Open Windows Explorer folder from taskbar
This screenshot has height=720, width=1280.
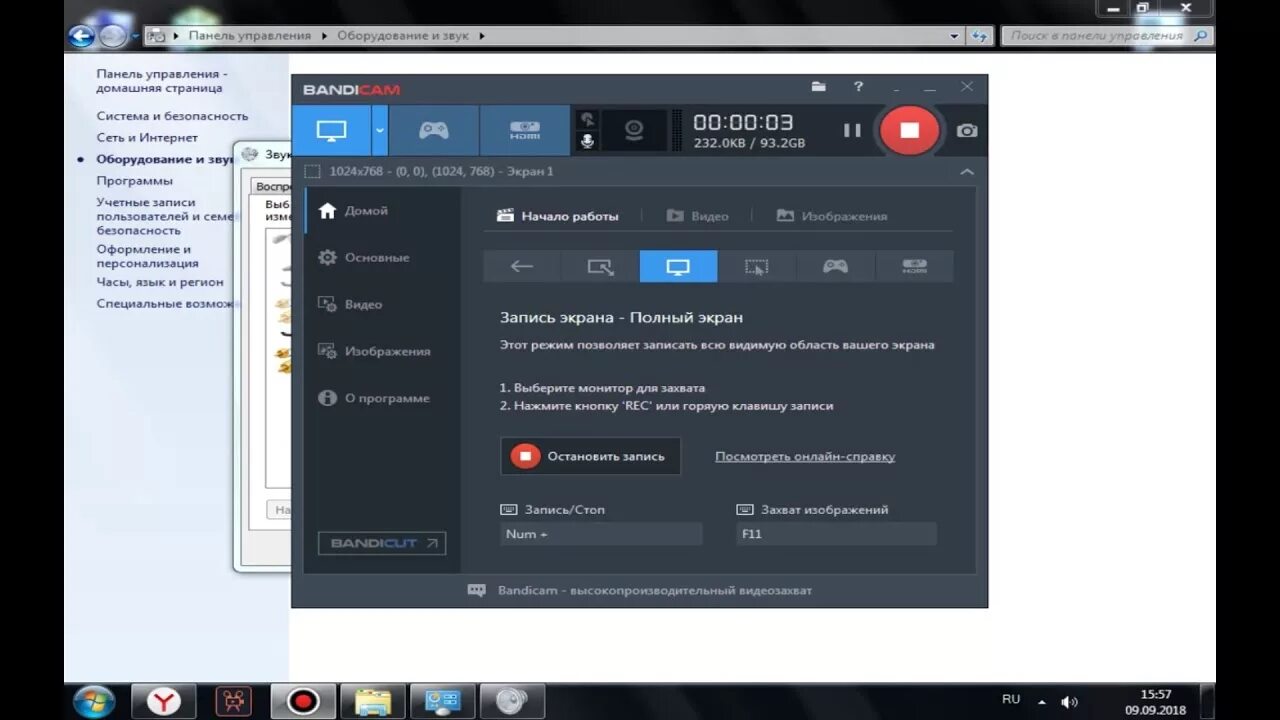(x=373, y=701)
